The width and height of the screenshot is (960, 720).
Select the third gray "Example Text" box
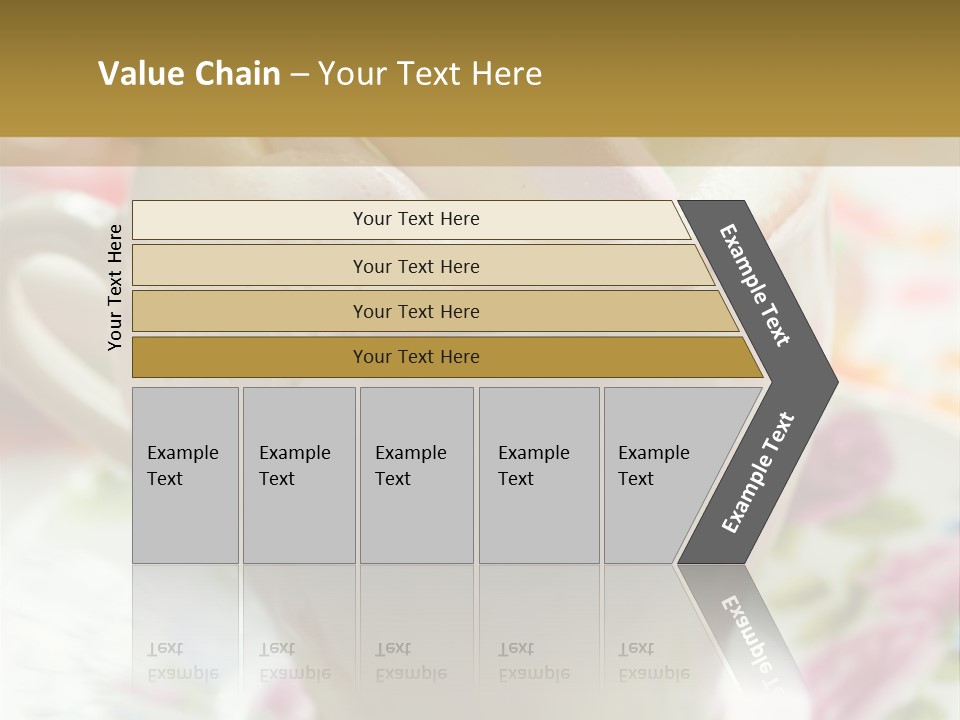[x=415, y=475]
